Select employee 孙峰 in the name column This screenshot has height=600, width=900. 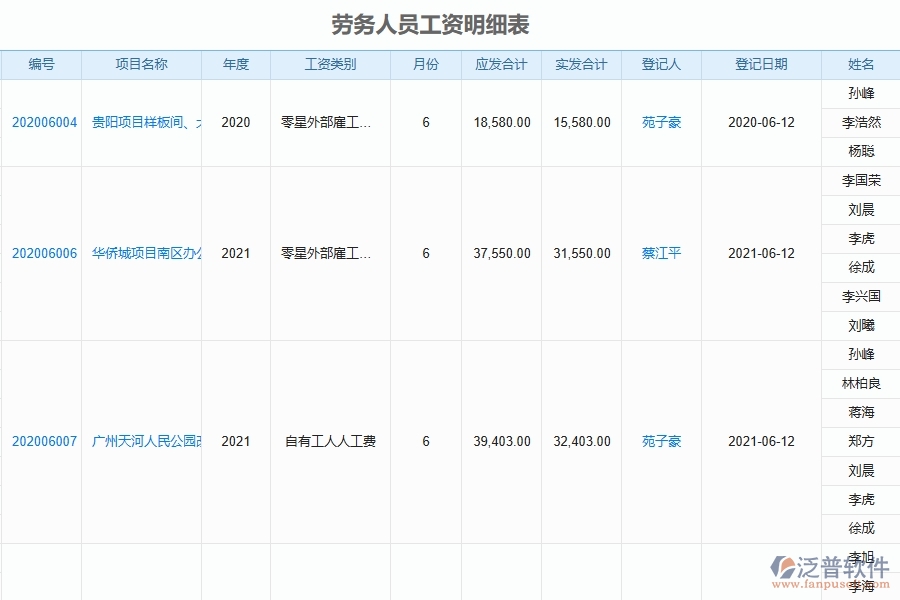860,93
